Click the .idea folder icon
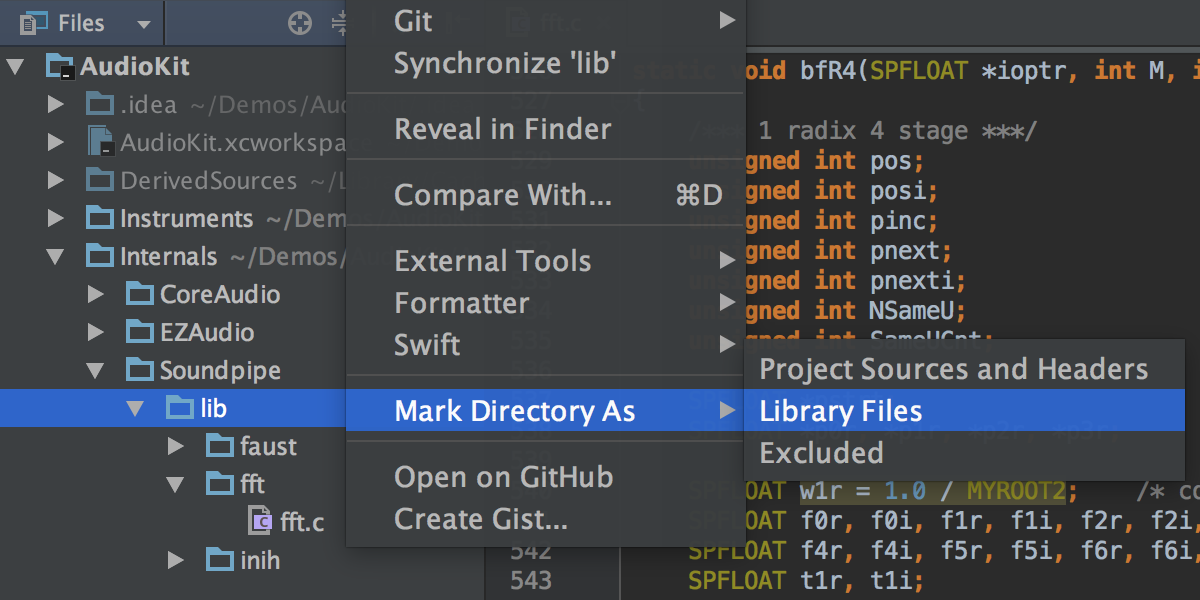 coord(100,104)
